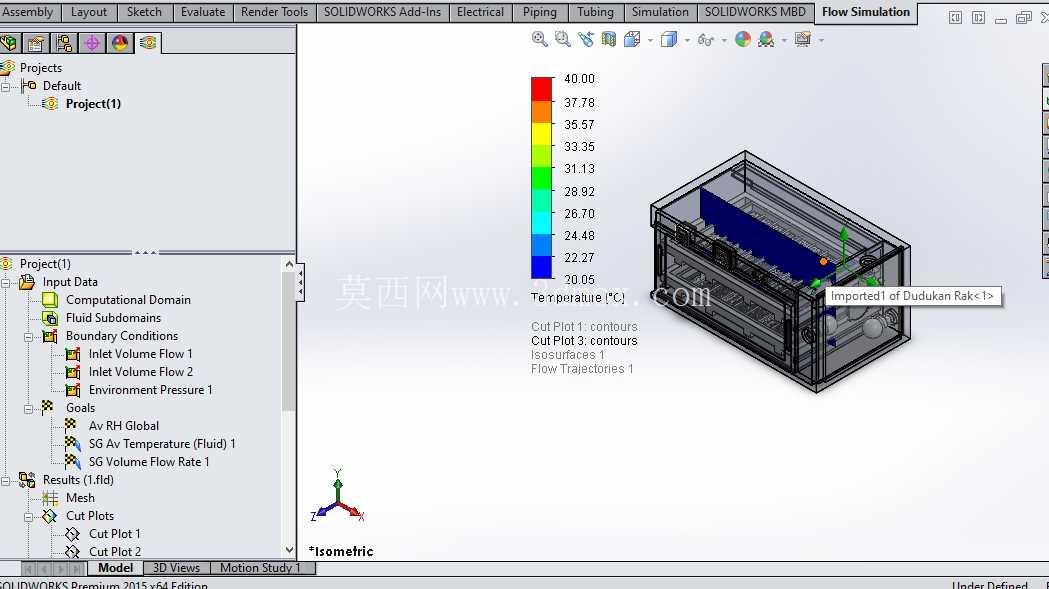Select Project(1) in the Projects tree
The width and height of the screenshot is (1049, 589).
(93, 104)
